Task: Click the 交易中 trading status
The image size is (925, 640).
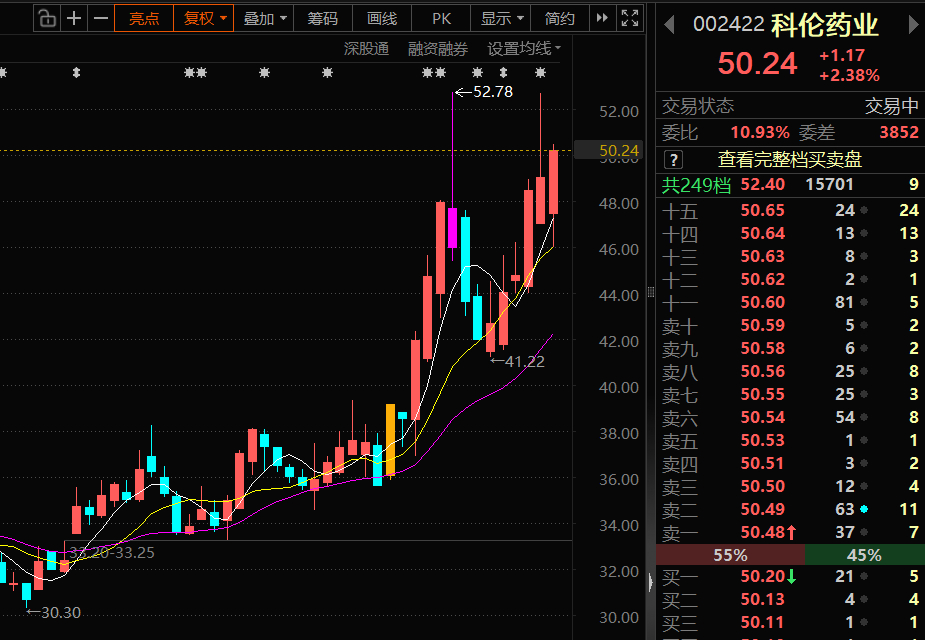Action: [x=891, y=106]
